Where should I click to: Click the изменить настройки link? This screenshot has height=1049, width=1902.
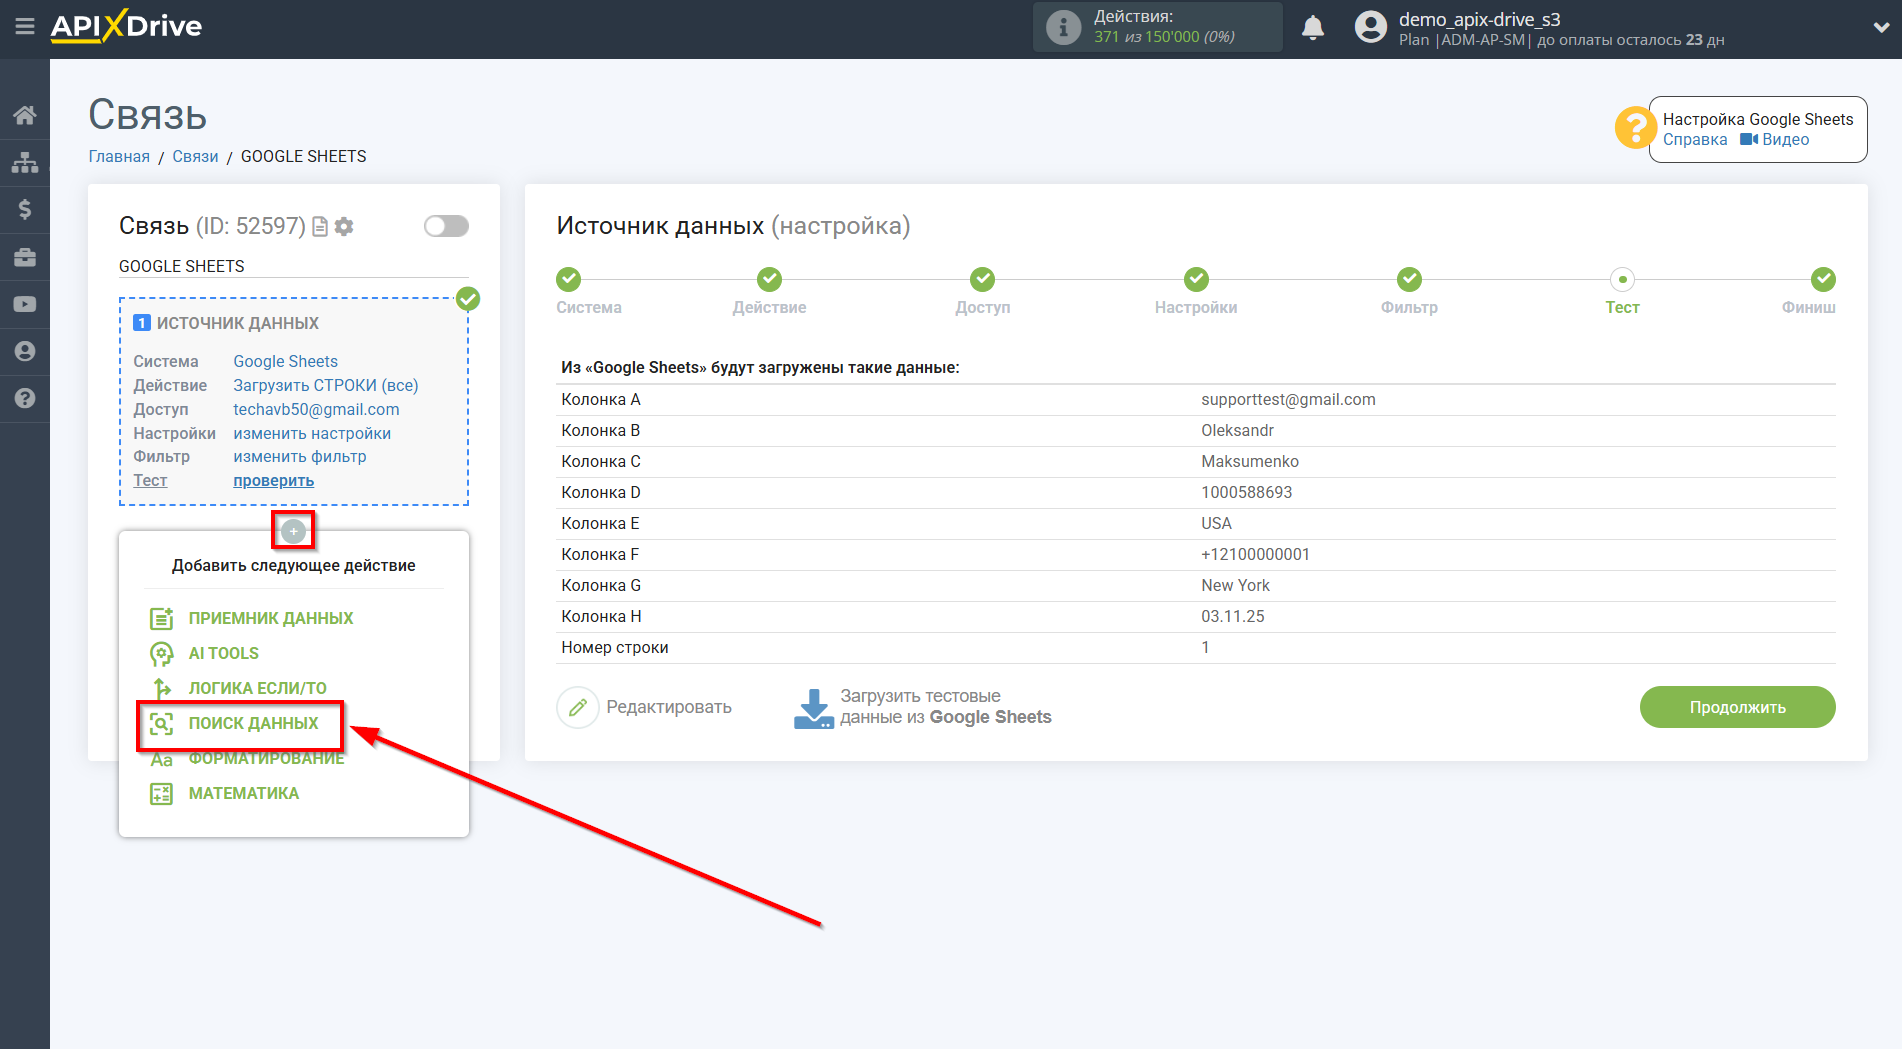312,433
